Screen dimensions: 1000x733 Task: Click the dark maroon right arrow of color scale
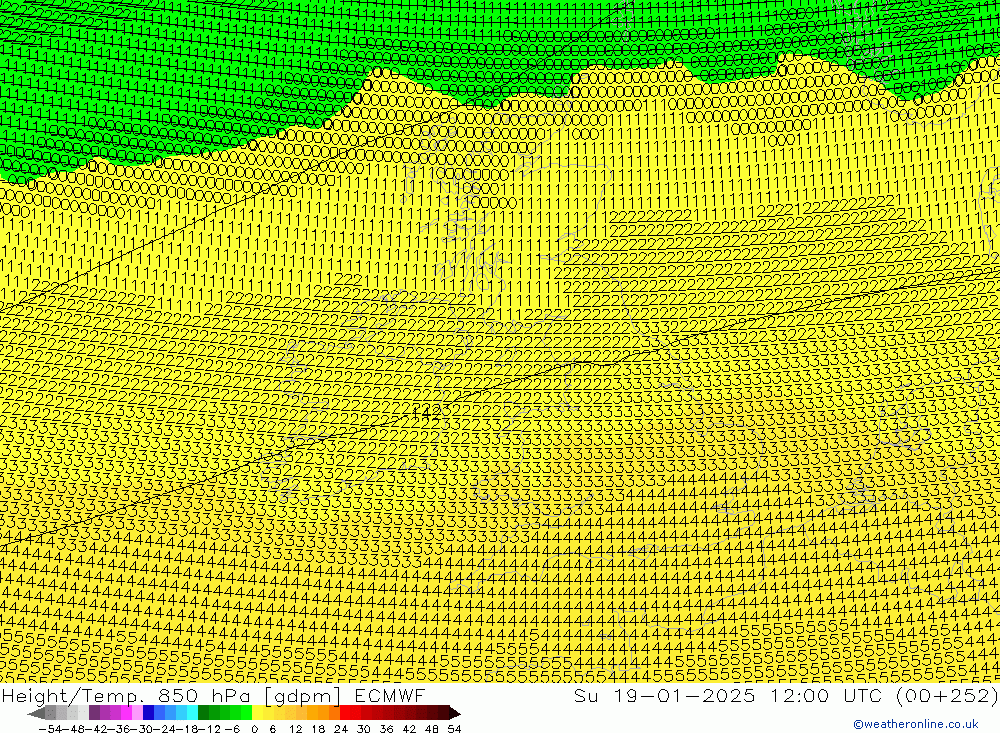pyautogui.click(x=455, y=713)
